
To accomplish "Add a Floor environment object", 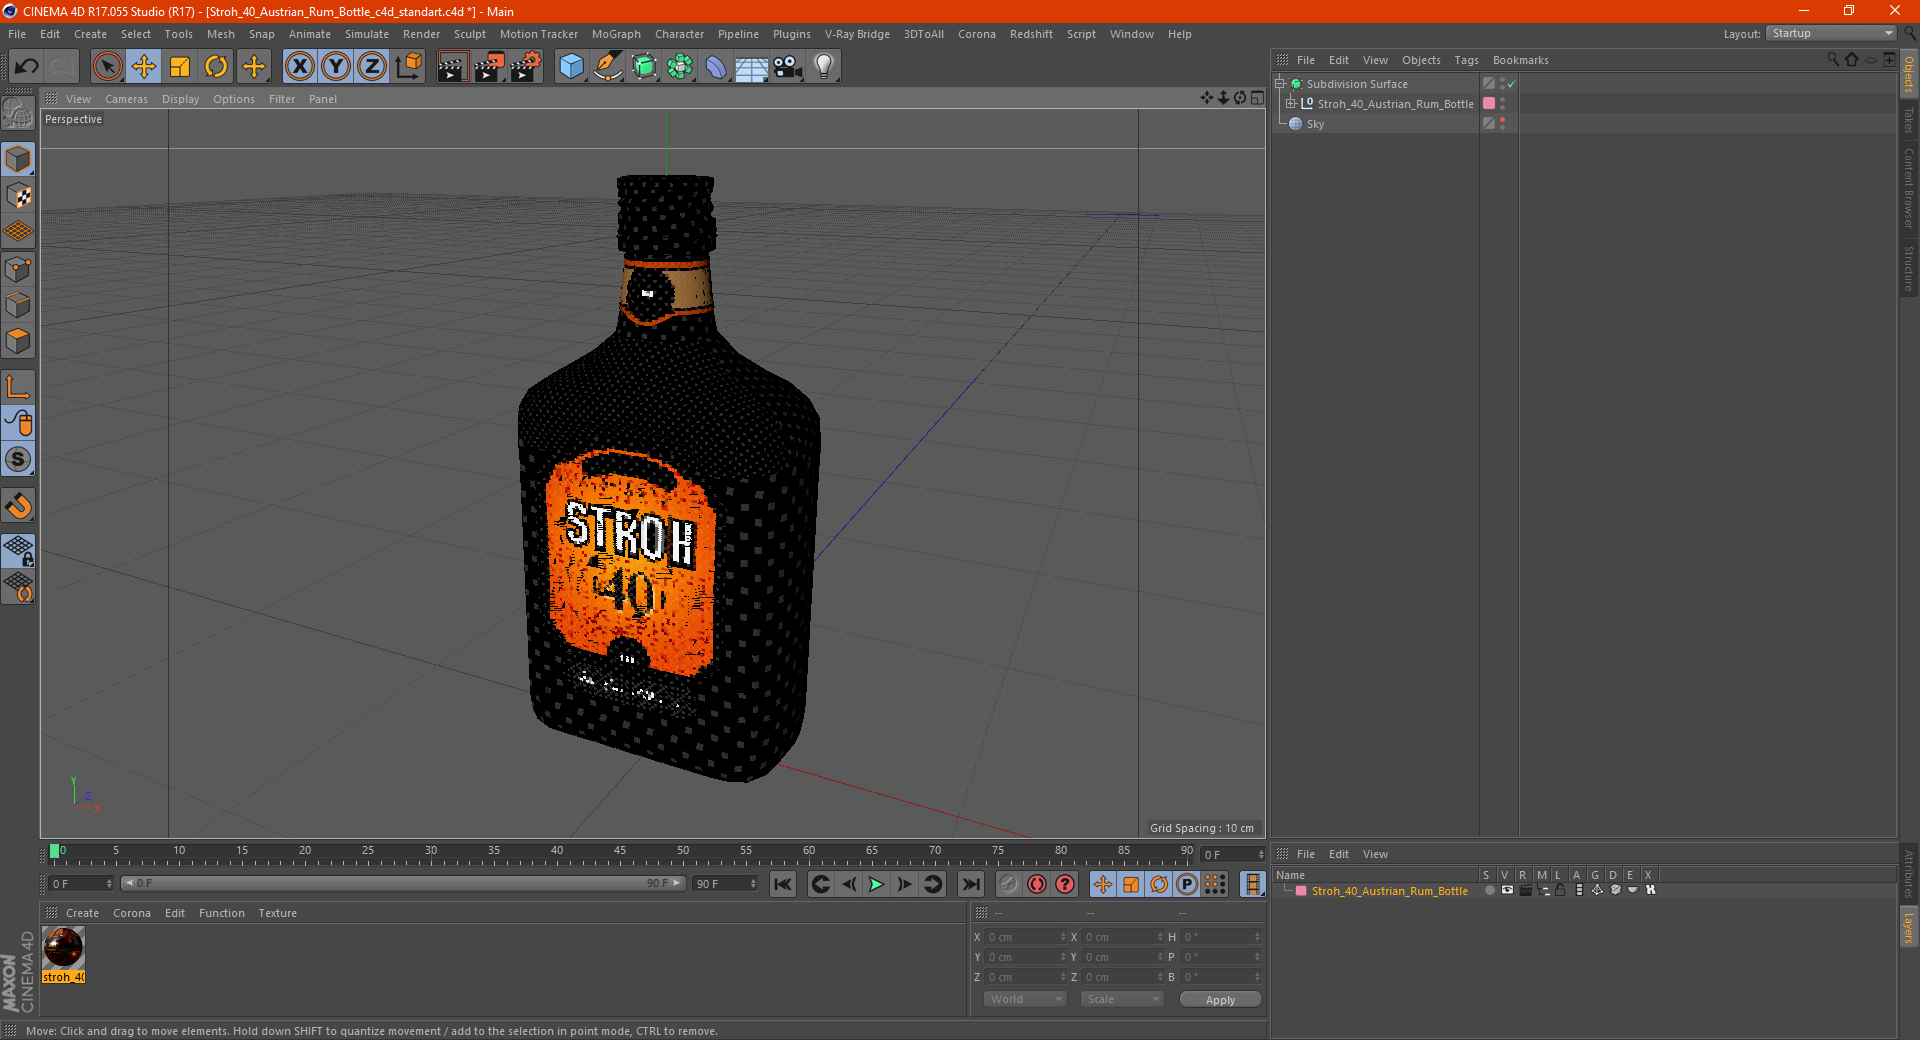I will (x=752, y=67).
